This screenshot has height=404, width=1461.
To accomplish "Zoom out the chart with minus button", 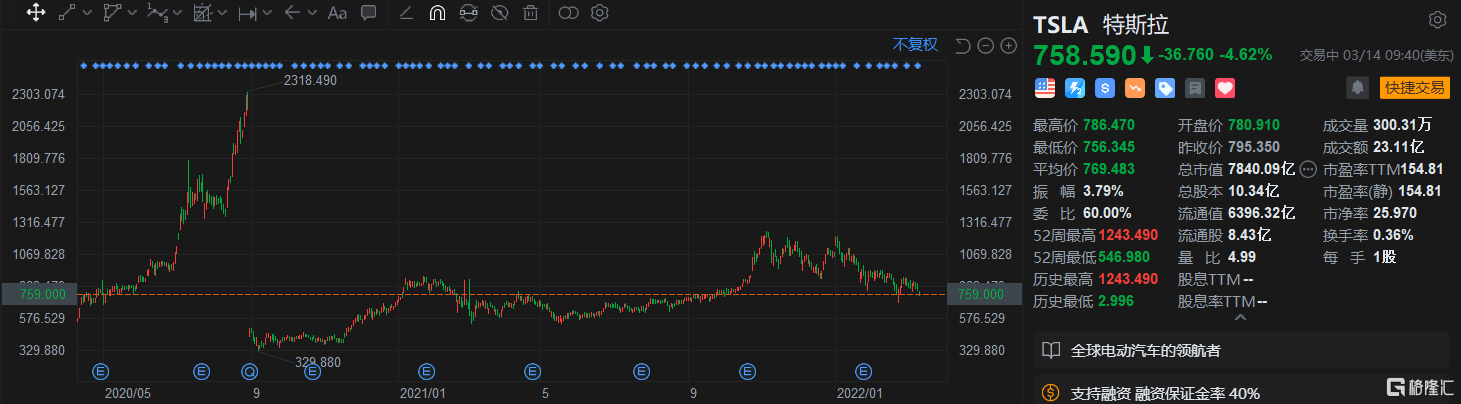I will 985,45.
